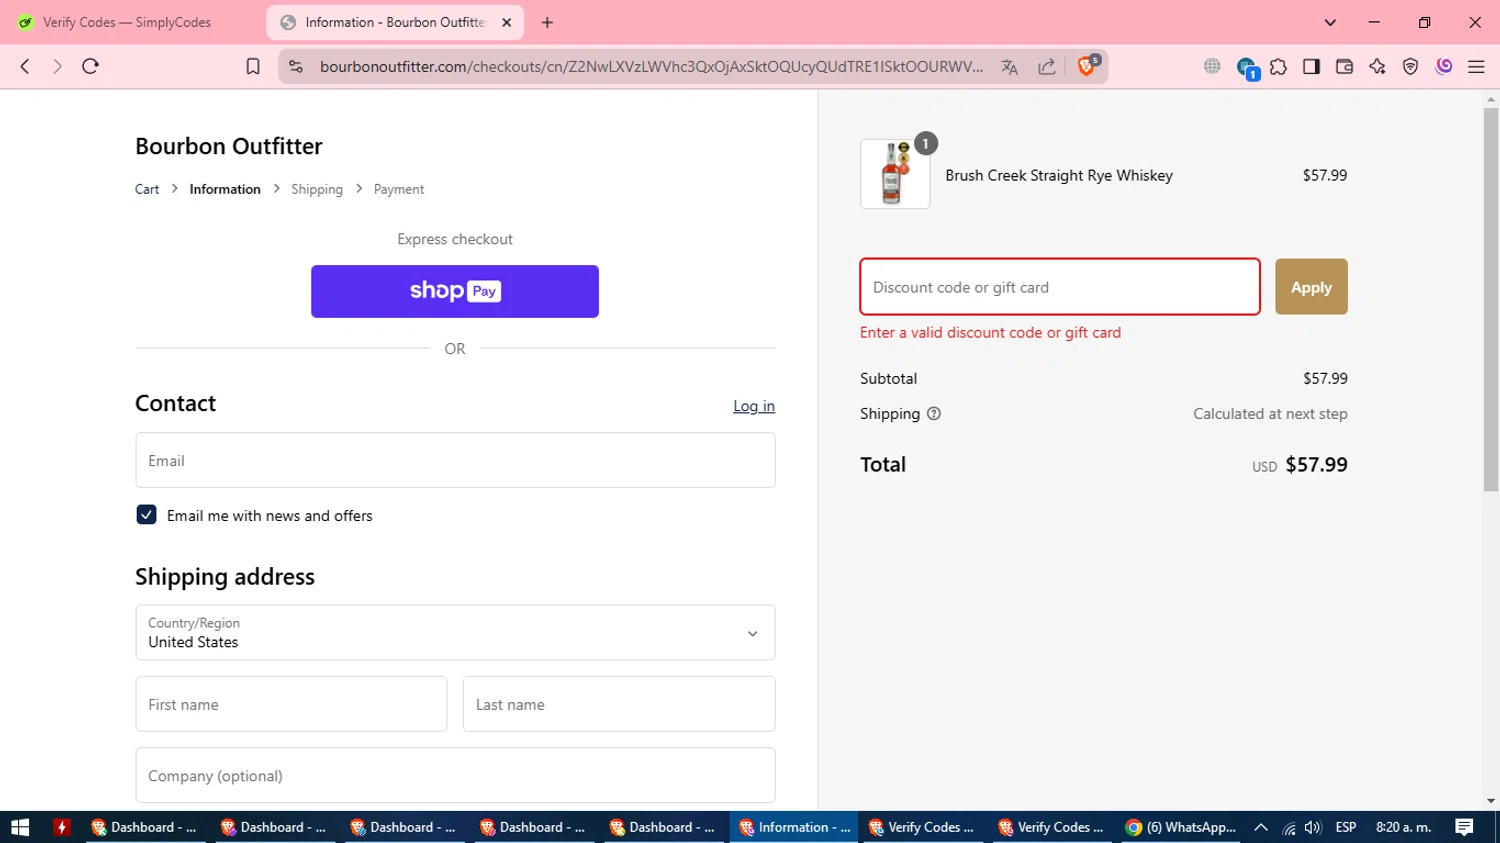Bookmark this page
The width and height of the screenshot is (1500, 843).
tap(253, 66)
